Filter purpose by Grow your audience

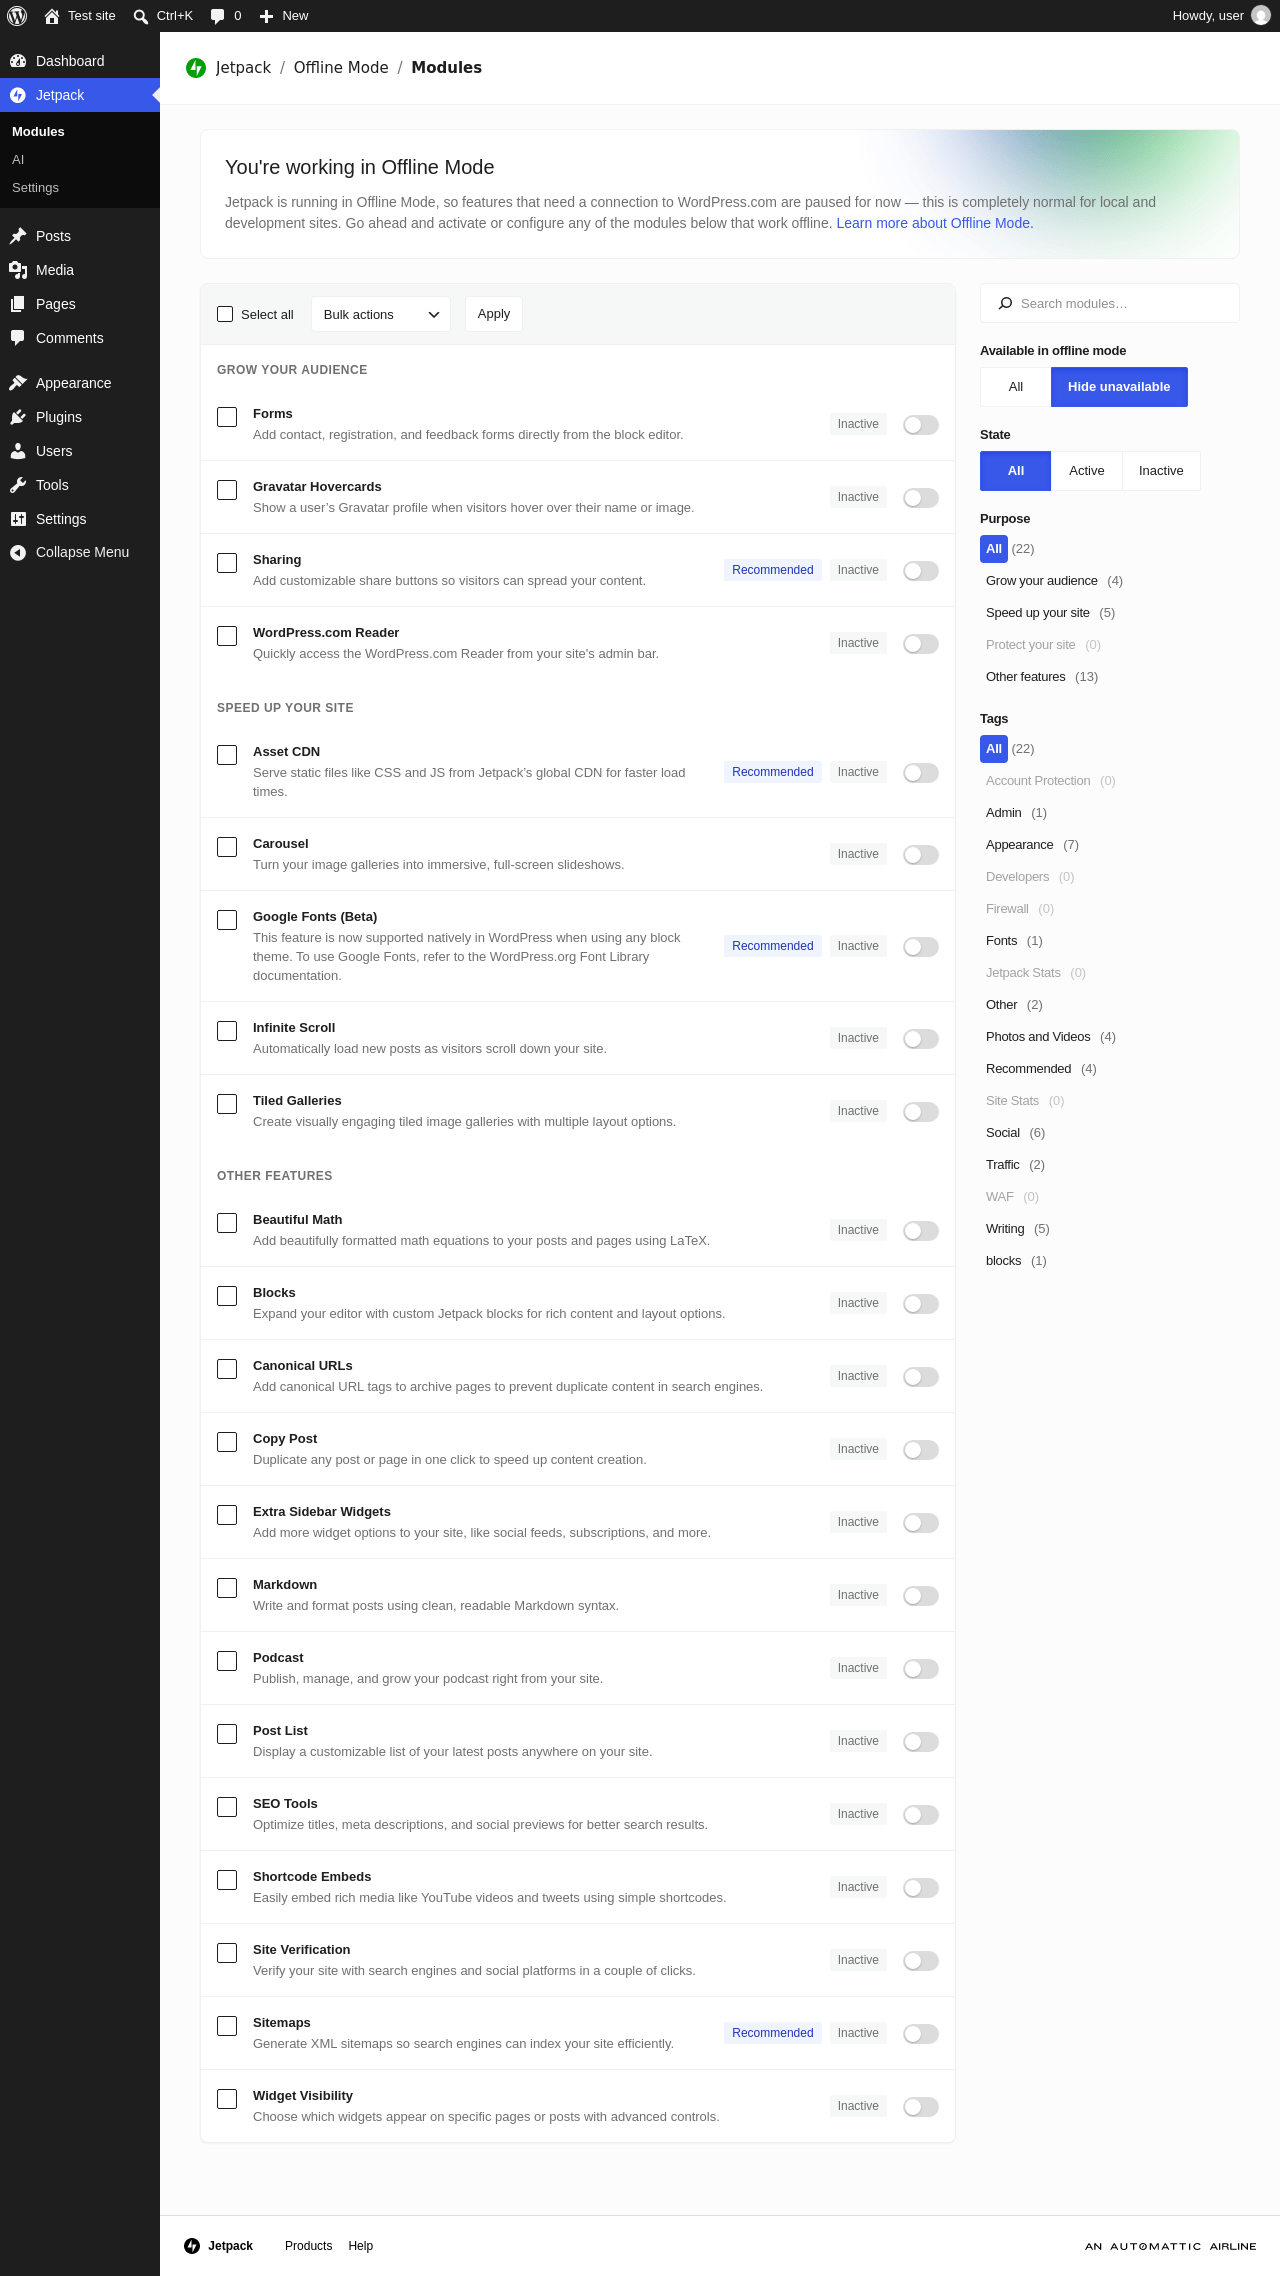pyautogui.click(x=1042, y=581)
